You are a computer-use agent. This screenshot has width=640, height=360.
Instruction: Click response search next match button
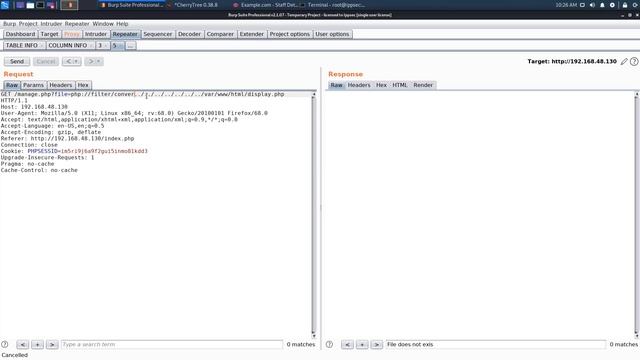[x=377, y=344]
